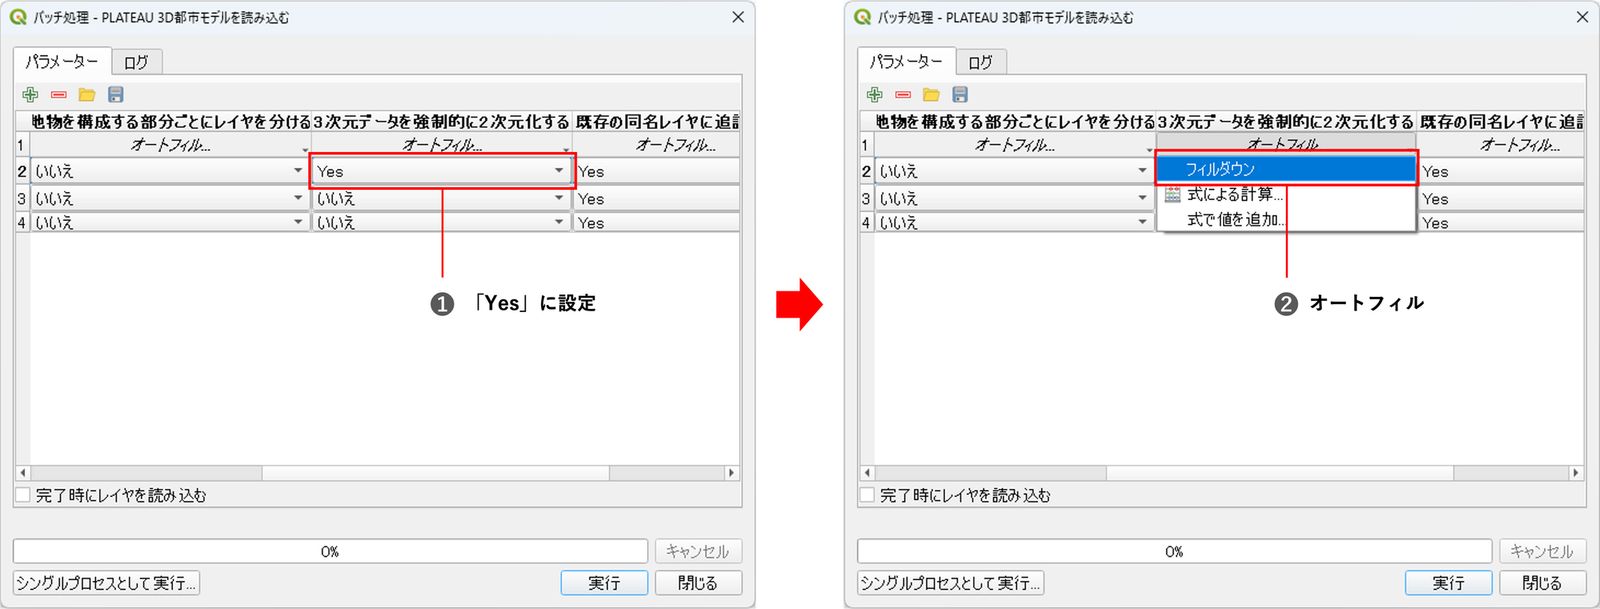1600x609 pixels.
Task: Click シングルプロセスとして実行... in right dialog
Action: pos(950,583)
